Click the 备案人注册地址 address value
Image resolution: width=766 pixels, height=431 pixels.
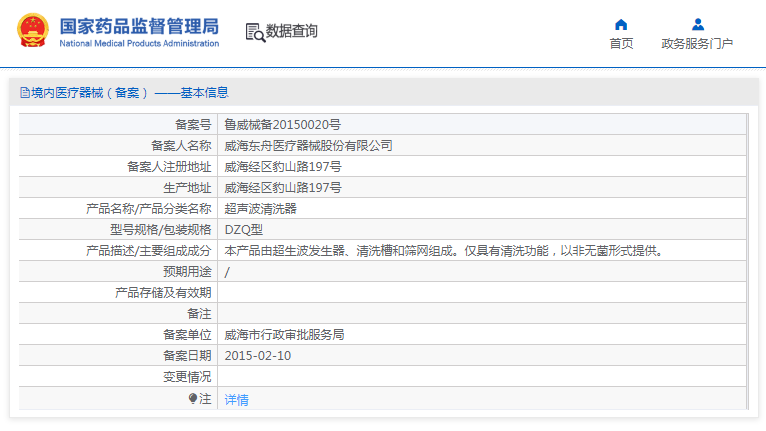[x=283, y=167]
